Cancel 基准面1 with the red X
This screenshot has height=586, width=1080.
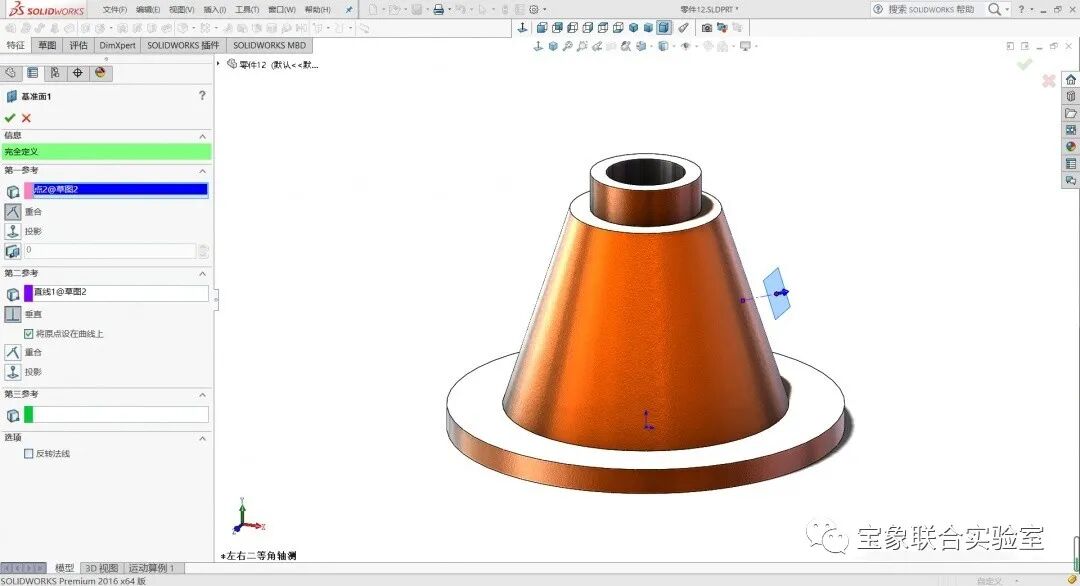[26, 118]
